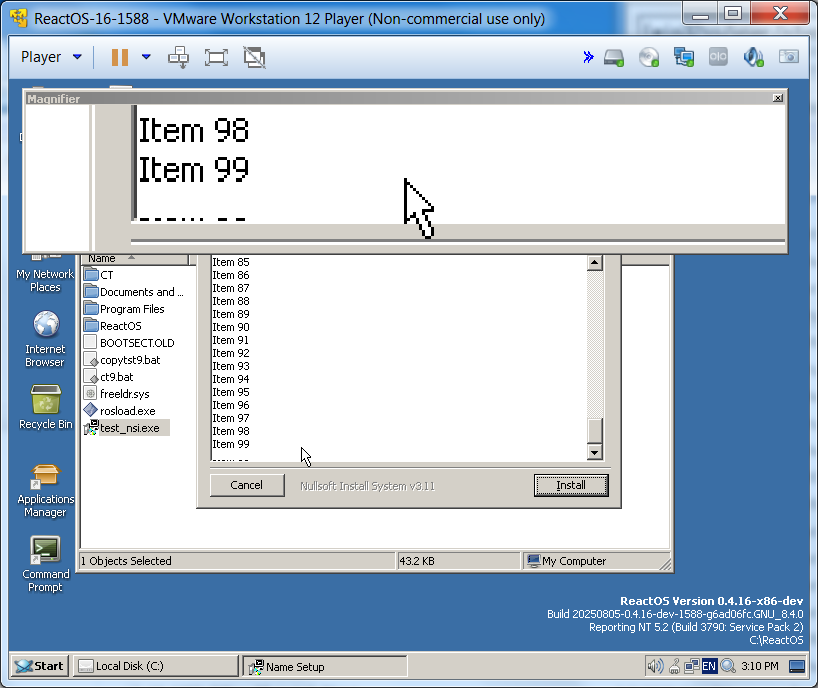Viewport: 818px width, 688px height.
Task: Switch to Name Setup taskbar button
Action: tap(325, 666)
